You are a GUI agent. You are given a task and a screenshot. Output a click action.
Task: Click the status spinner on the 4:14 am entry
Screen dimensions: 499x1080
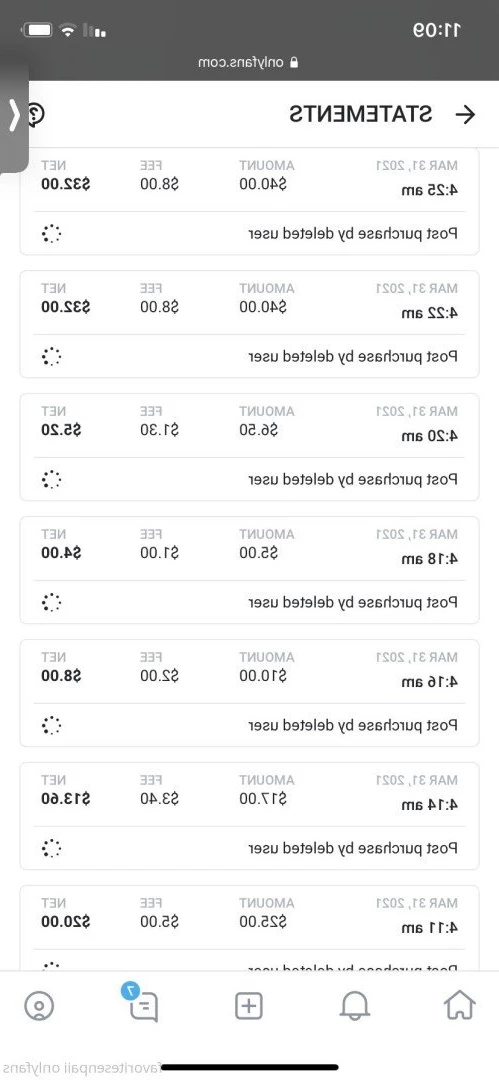coord(52,848)
